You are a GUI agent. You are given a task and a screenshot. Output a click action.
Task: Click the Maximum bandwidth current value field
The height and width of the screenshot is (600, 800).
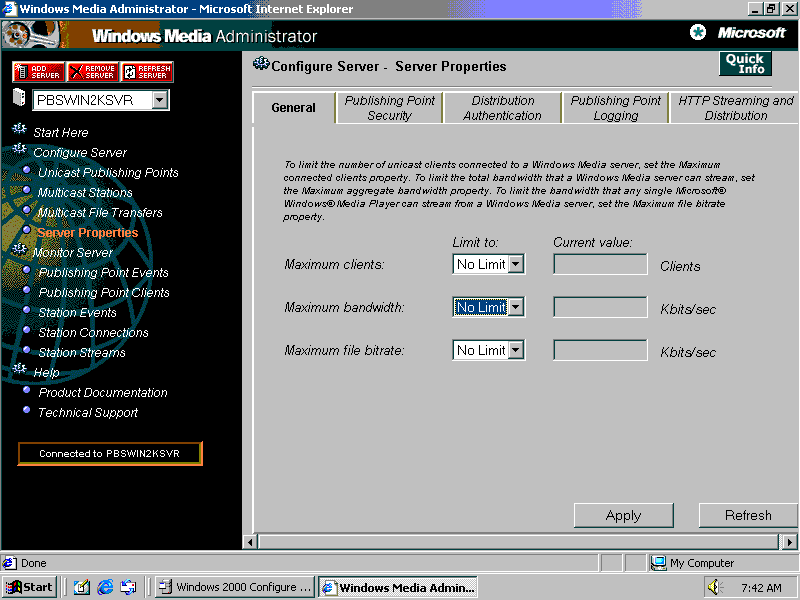[x=600, y=307]
